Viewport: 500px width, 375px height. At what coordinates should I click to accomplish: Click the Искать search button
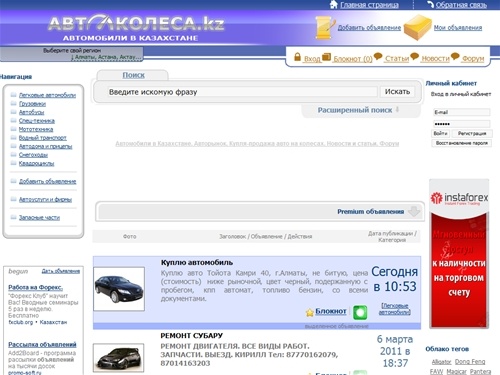(x=397, y=92)
